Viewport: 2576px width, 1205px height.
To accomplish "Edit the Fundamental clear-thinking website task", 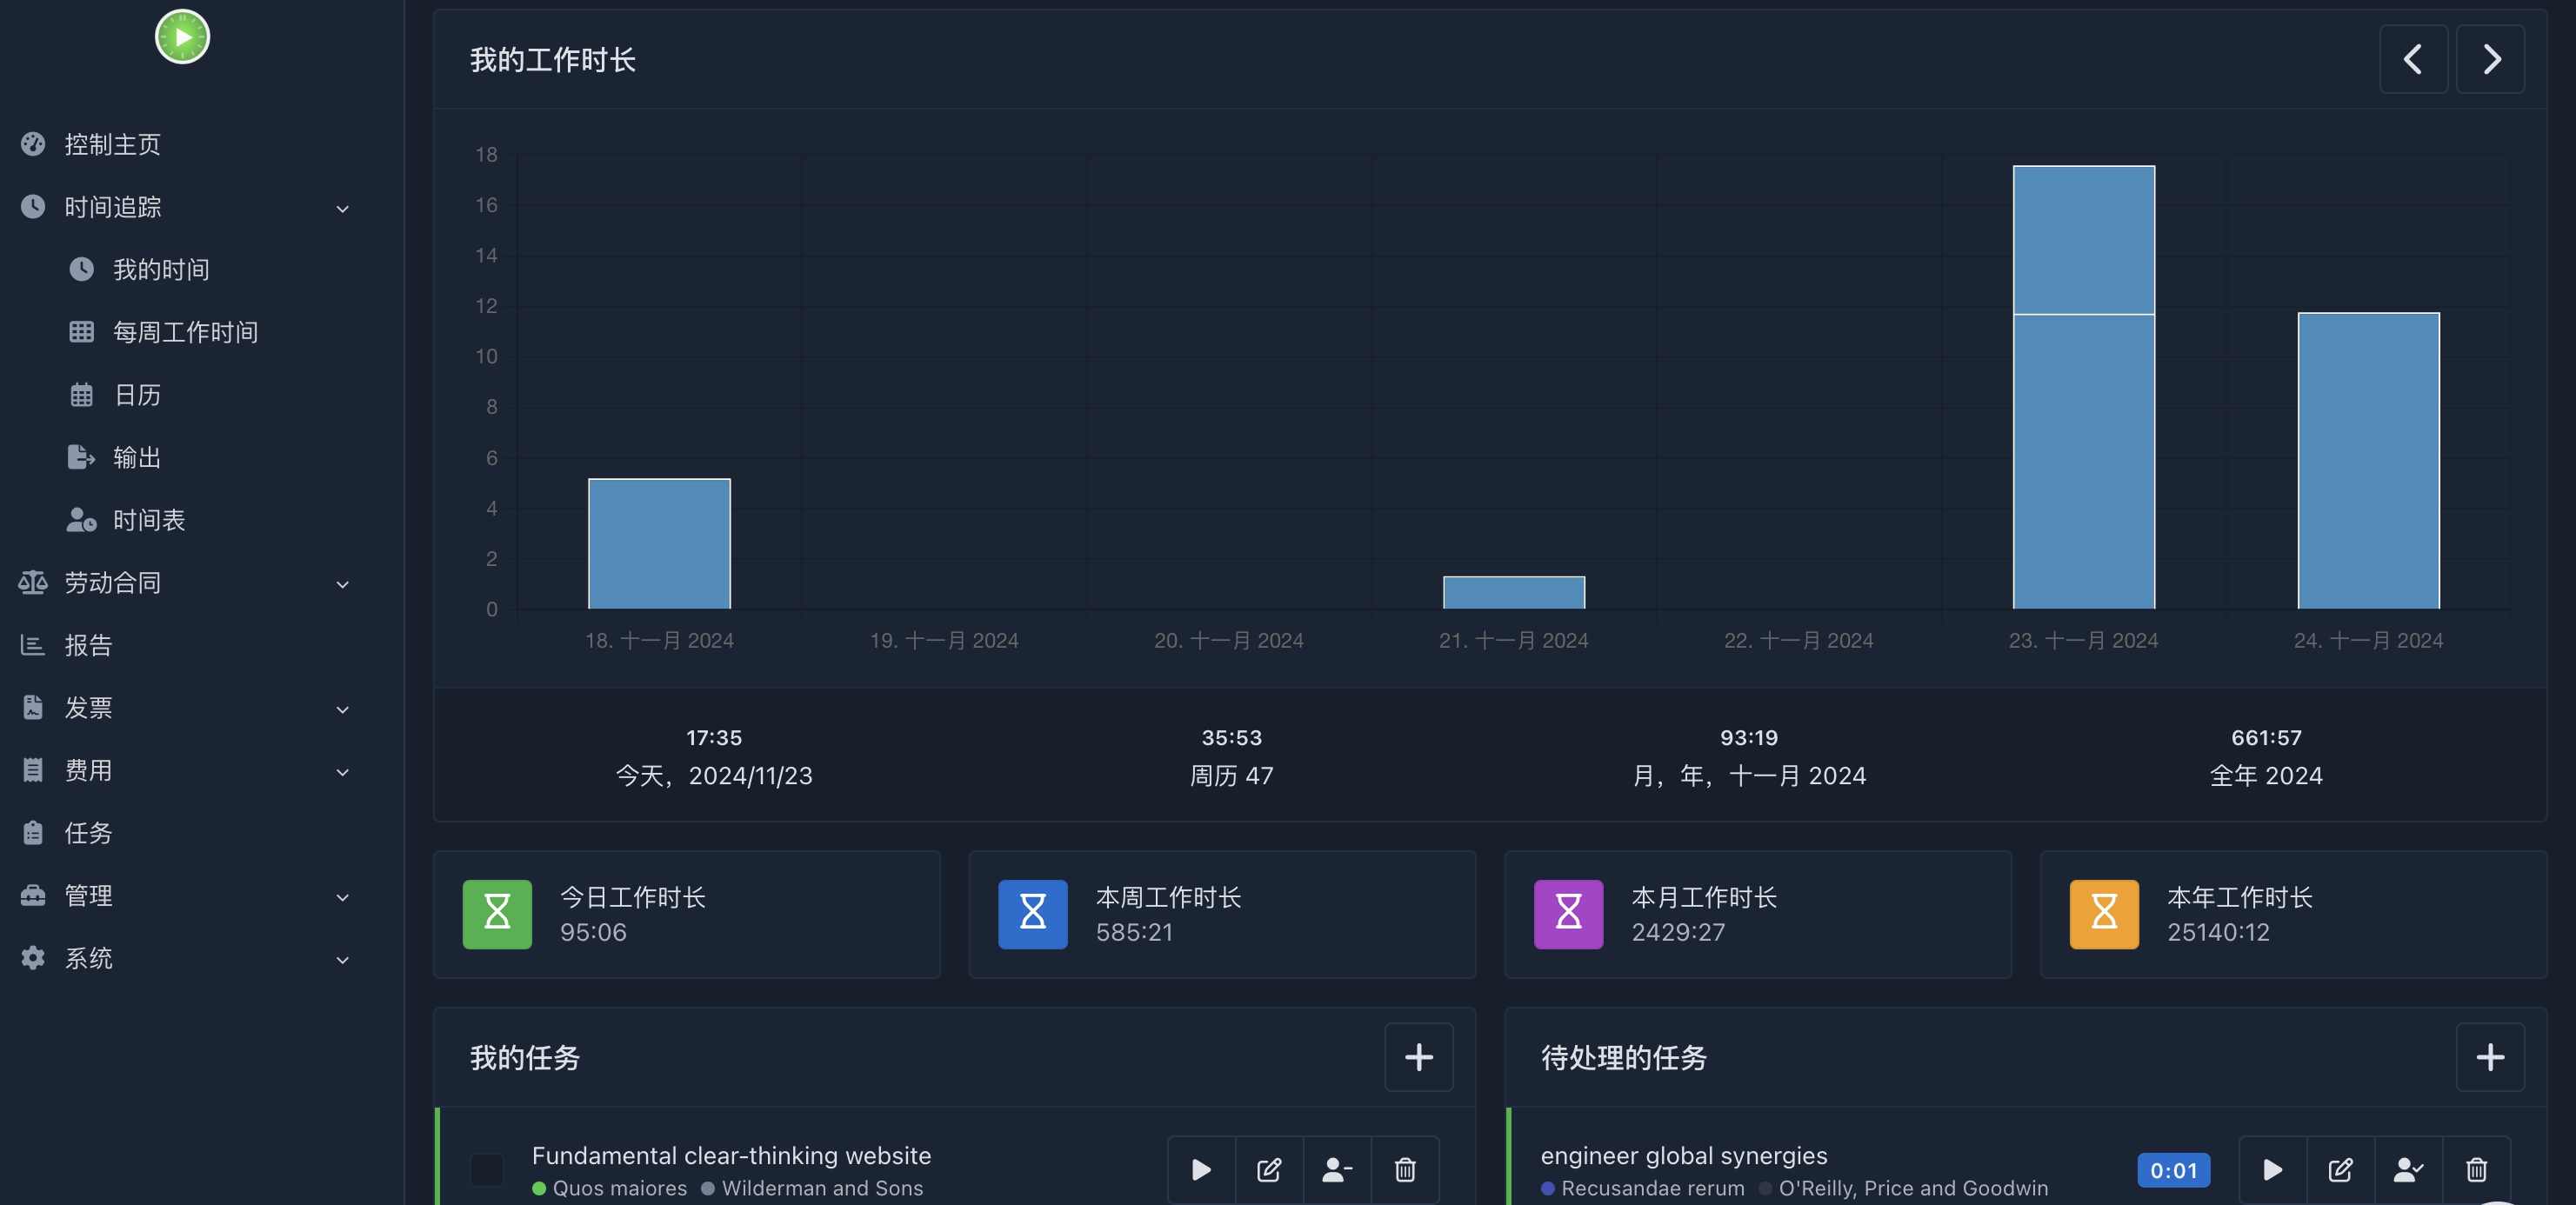I will tap(1269, 1169).
